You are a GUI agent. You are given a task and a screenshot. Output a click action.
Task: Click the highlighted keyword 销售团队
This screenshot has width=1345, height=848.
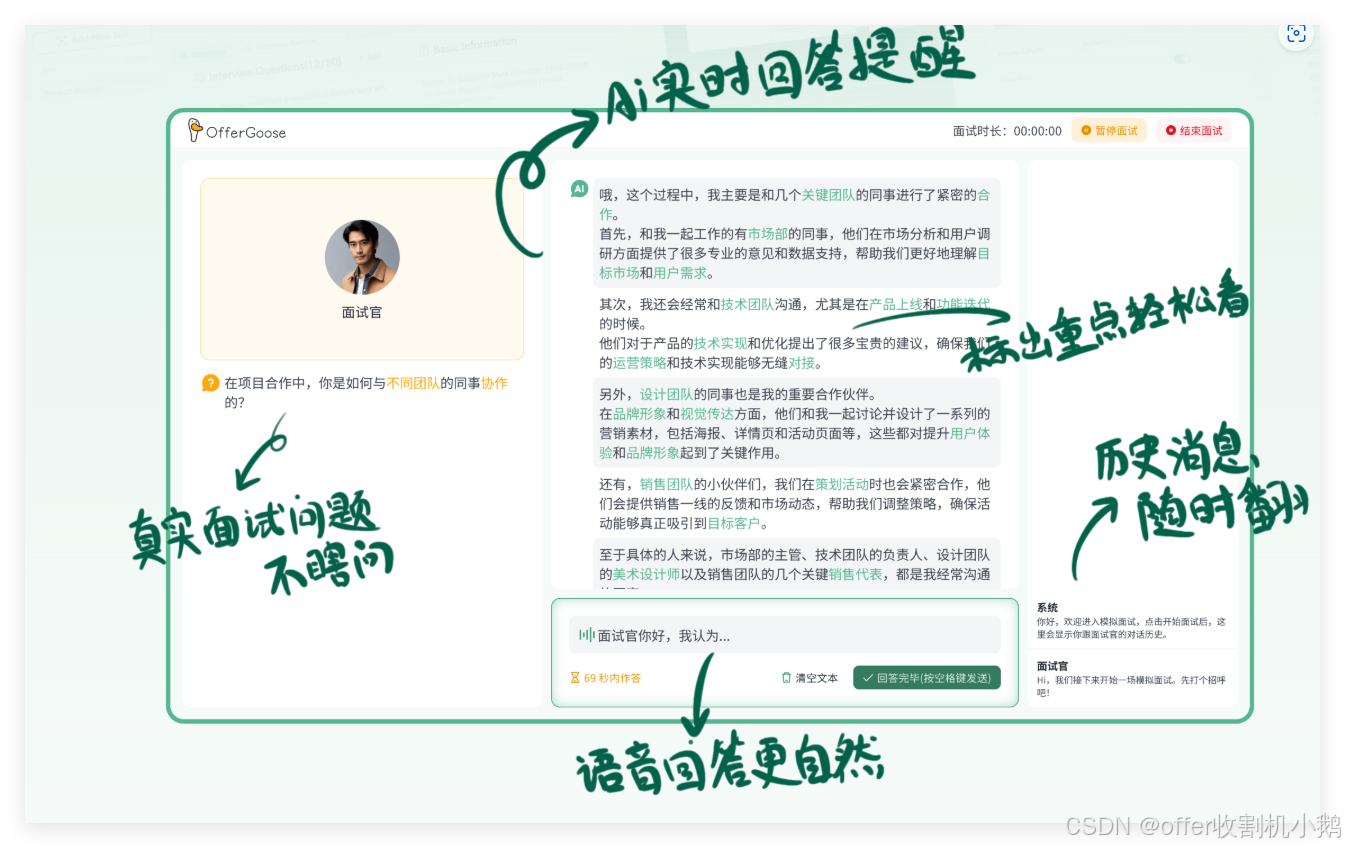coord(667,484)
